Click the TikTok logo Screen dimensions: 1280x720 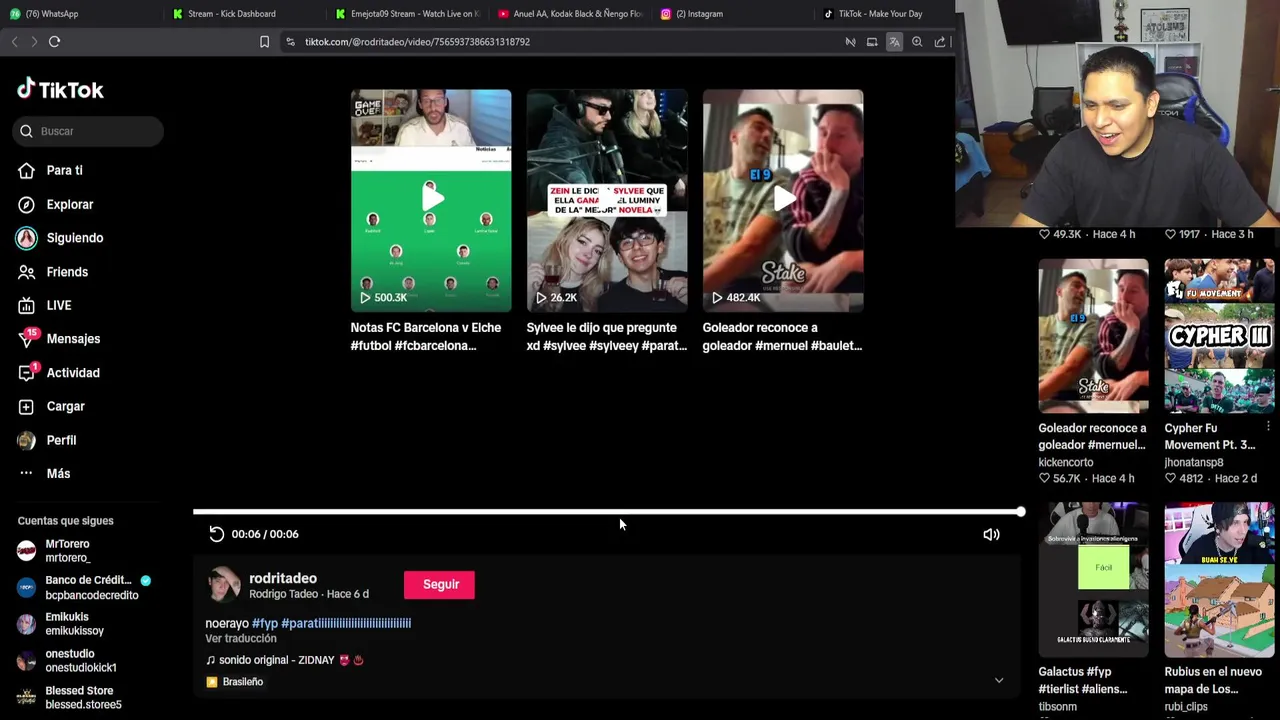[x=60, y=90]
